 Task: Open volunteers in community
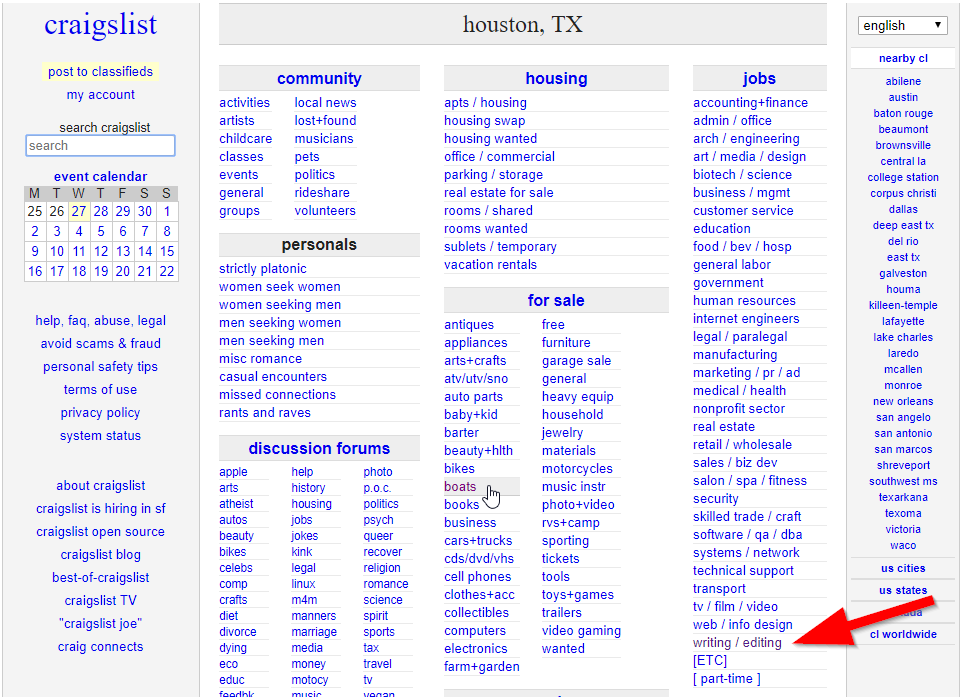[x=325, y=211]
